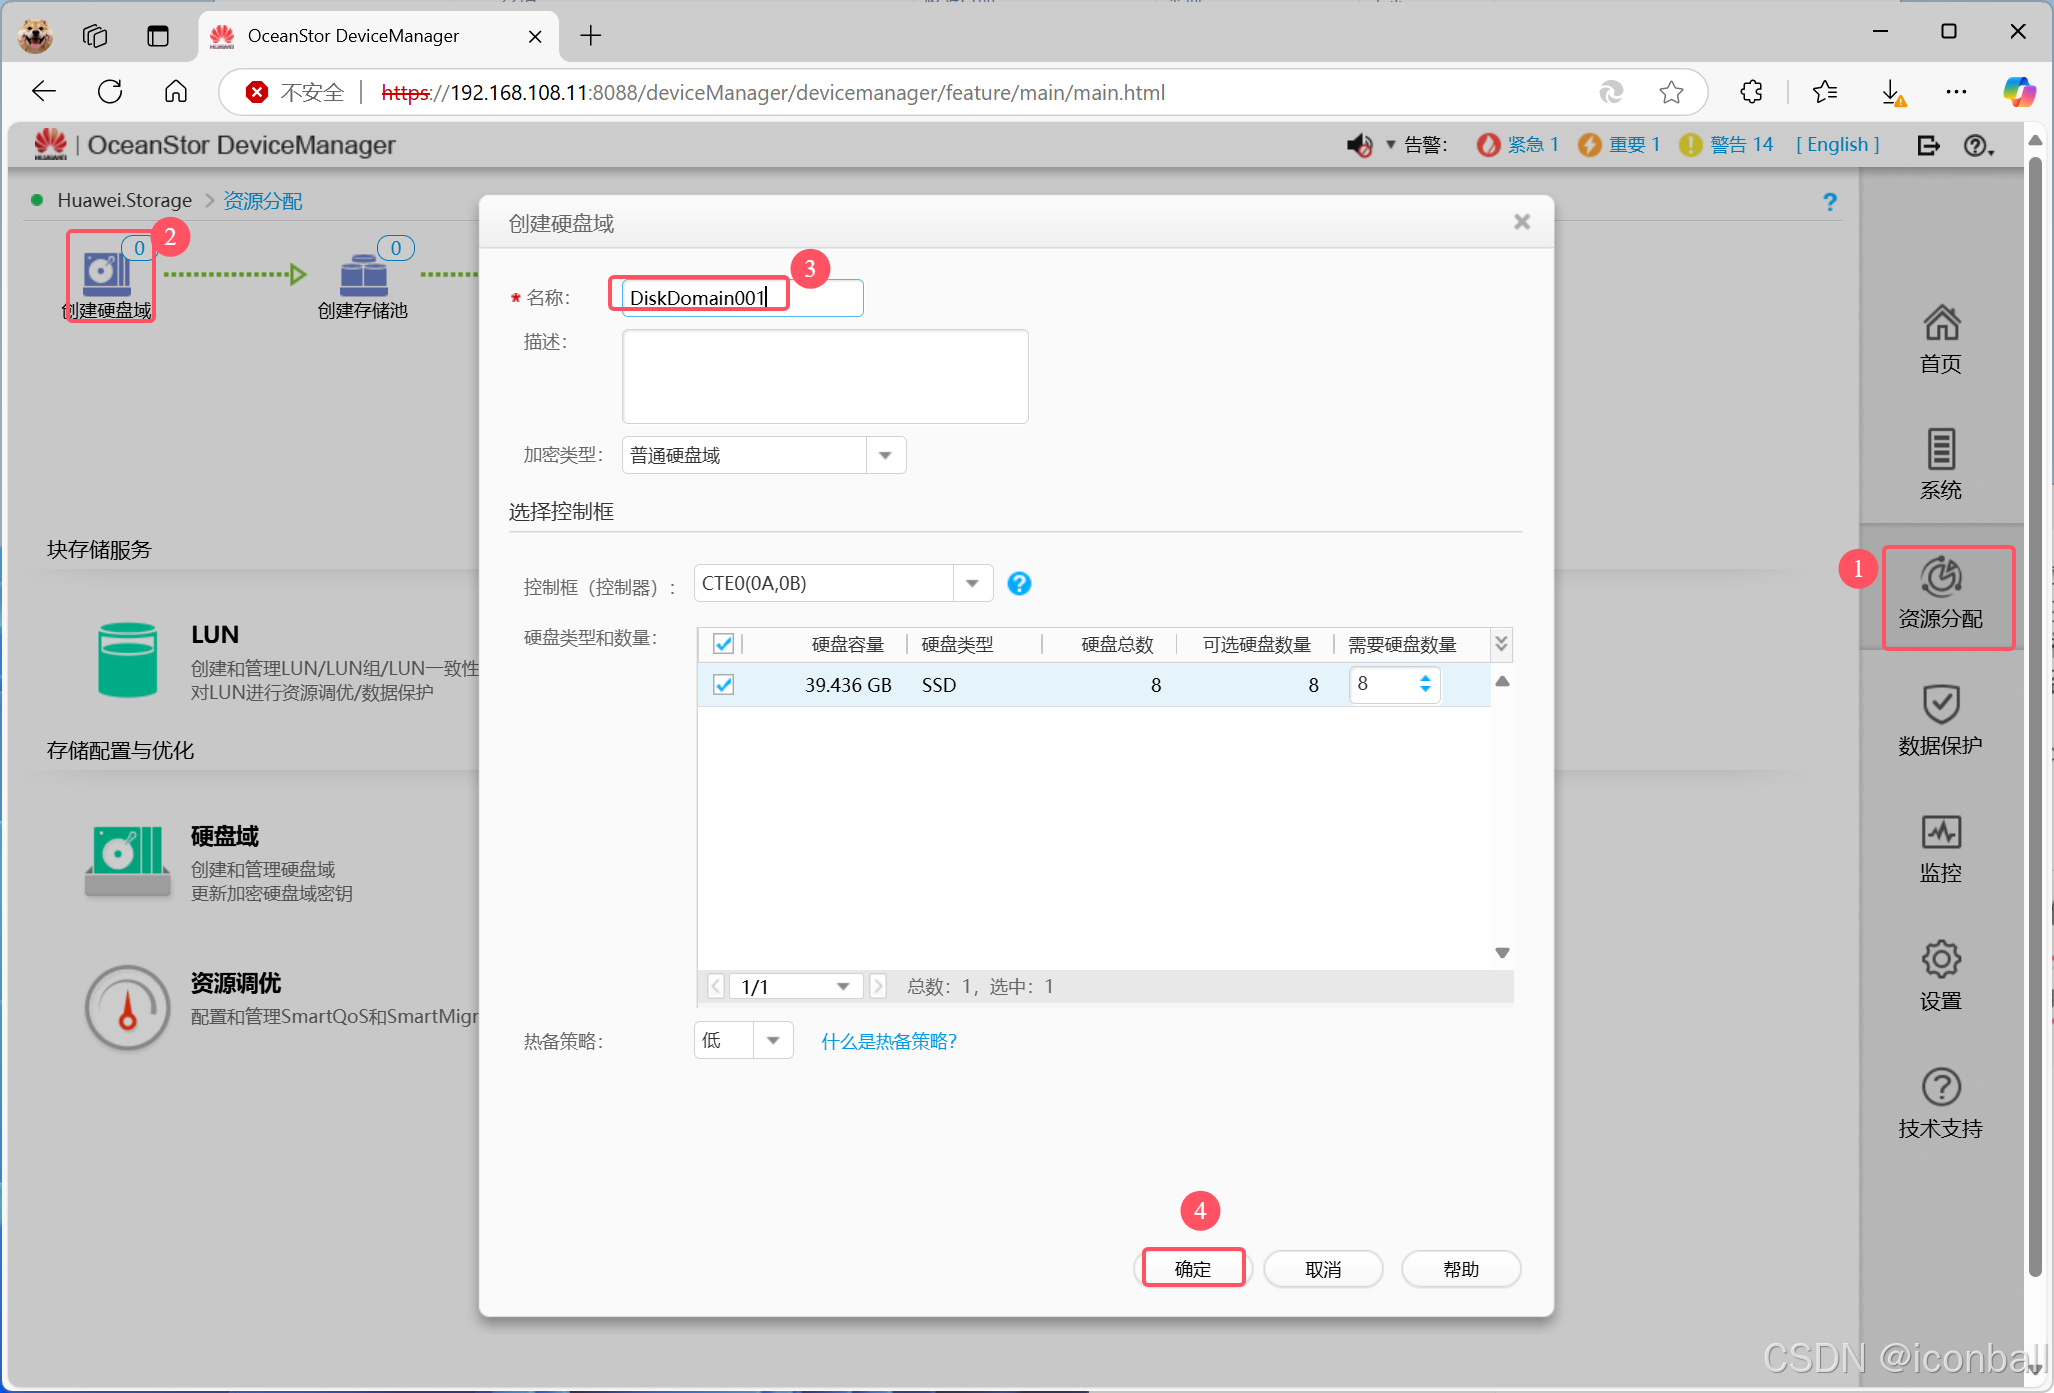Image resolution: width=2054 pixels, height=1393 pixels.
Task: Increase the required disk count stepper
Action: pyautogui.click(x=1425, y=678)
